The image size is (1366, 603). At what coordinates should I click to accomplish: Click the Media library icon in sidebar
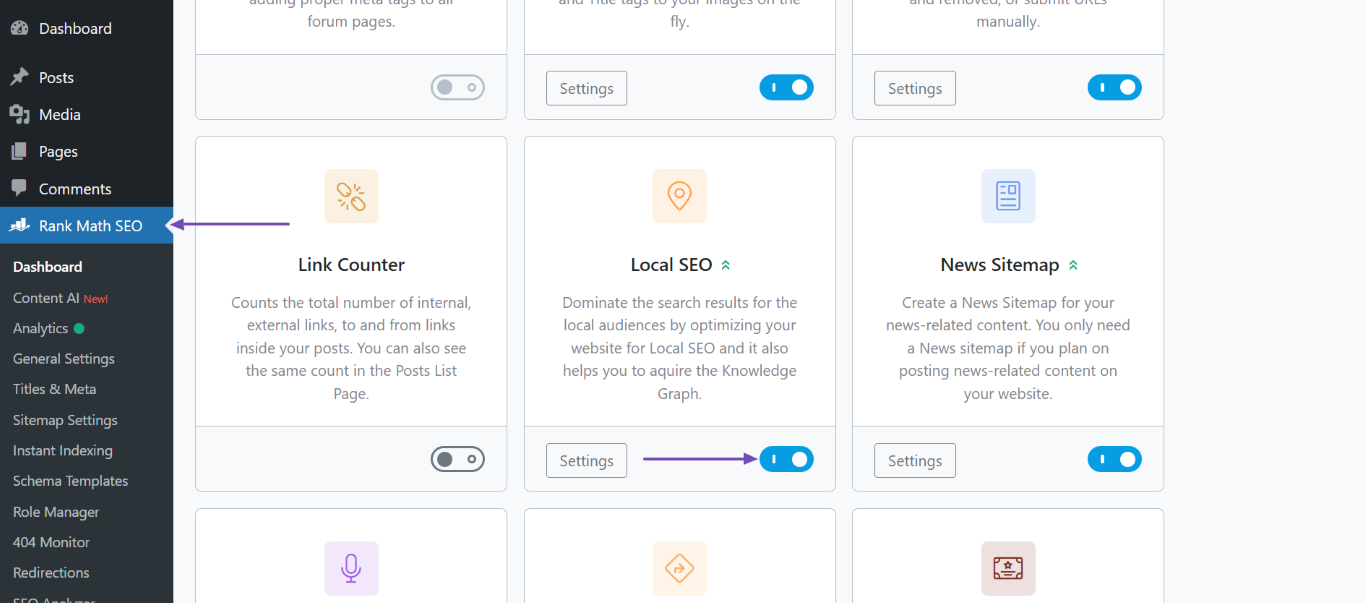click(x=20, y=113)
